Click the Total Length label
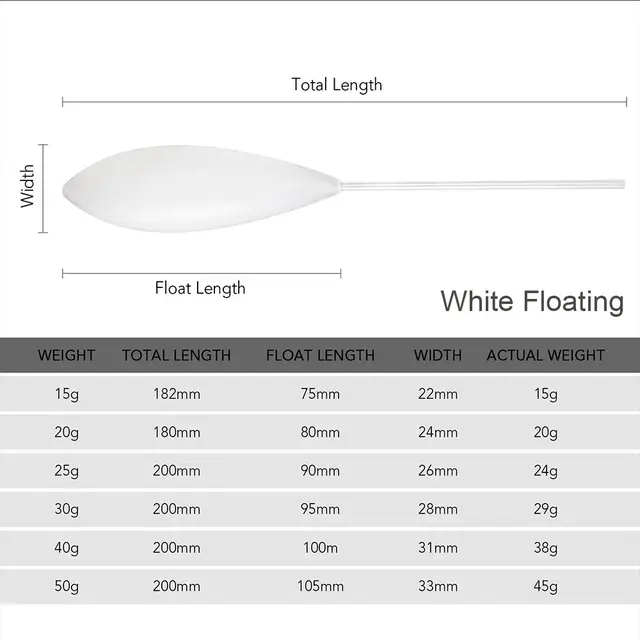Viewport: 640px width, 640px height. pyautogui.click(x=336, y=85)
